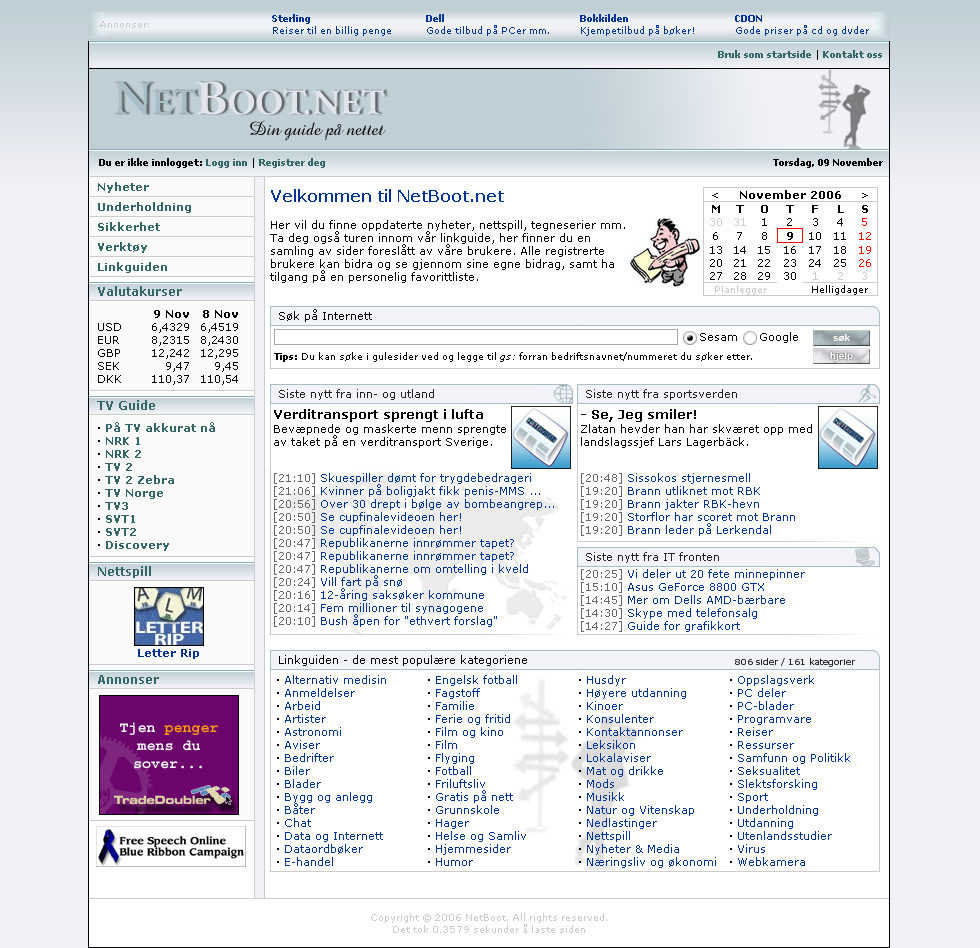This screenshot has height=948, width=980.
Task: Select the Sesam search engine radio button
Action: (x=690, y=338)
